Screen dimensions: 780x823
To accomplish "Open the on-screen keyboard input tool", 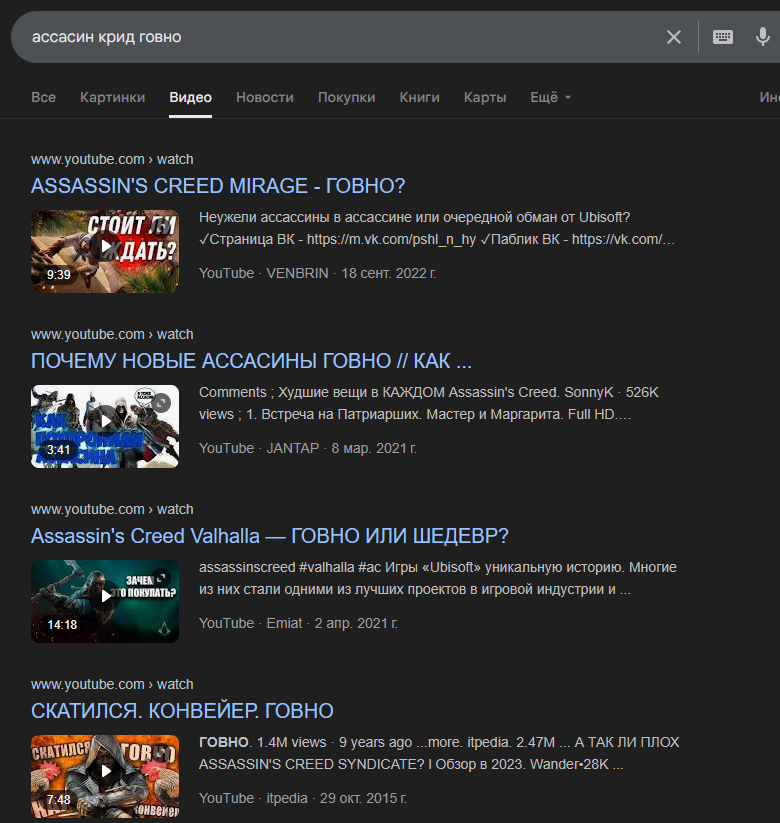I will tap(722, 37).
